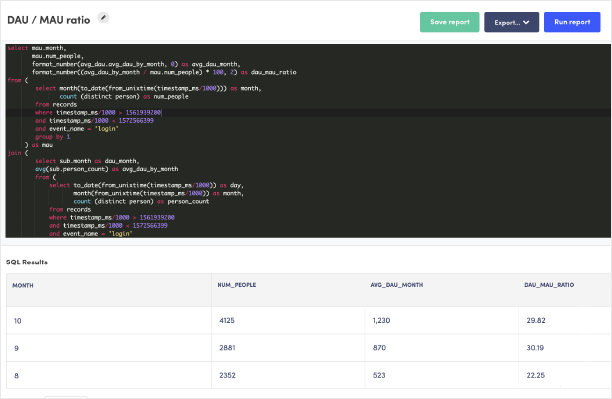Viewport: 612px width, 399px height.
Task: Click the DAU / MAU ratio title
Action: [x=49, y=20]
